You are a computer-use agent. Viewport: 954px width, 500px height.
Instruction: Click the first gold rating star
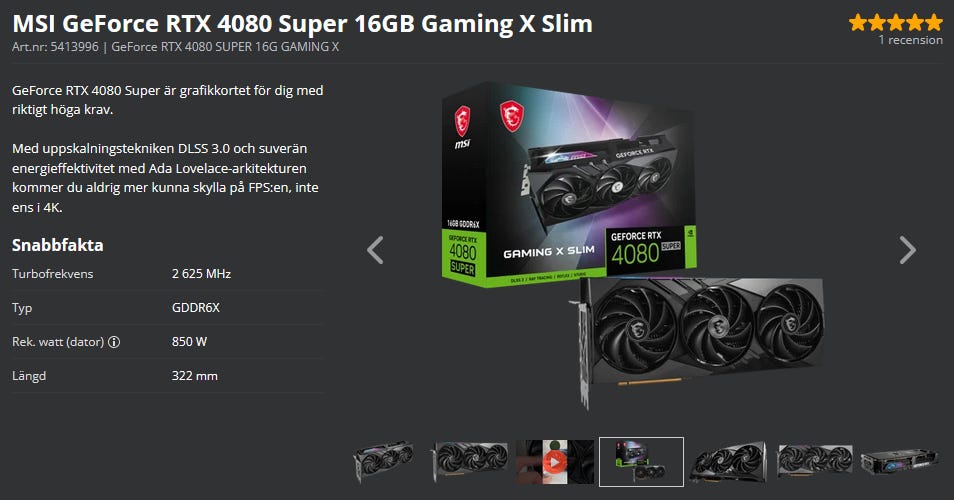[858, 23]
